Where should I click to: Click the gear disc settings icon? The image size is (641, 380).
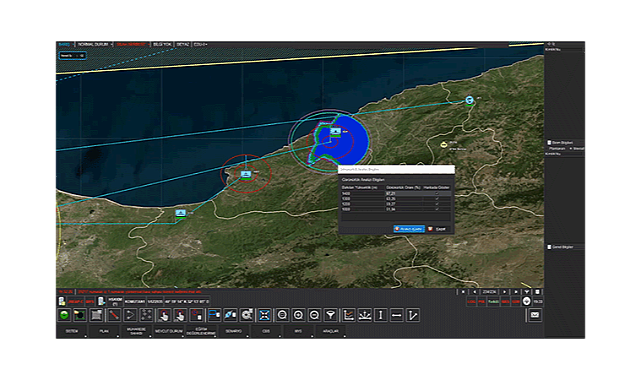[247, 315]
